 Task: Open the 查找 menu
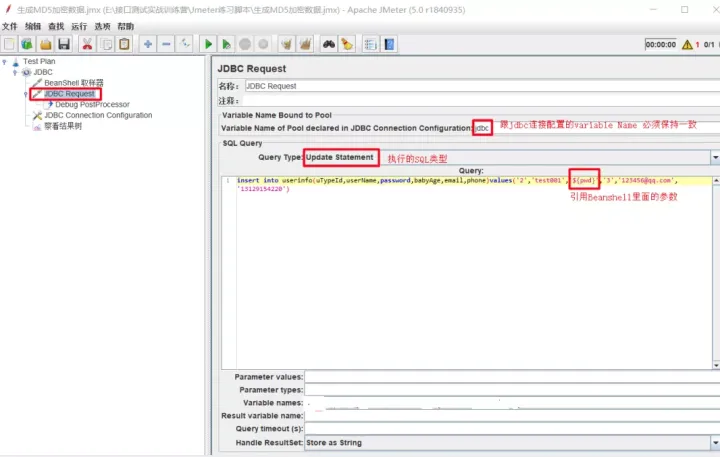click(56, 26)
